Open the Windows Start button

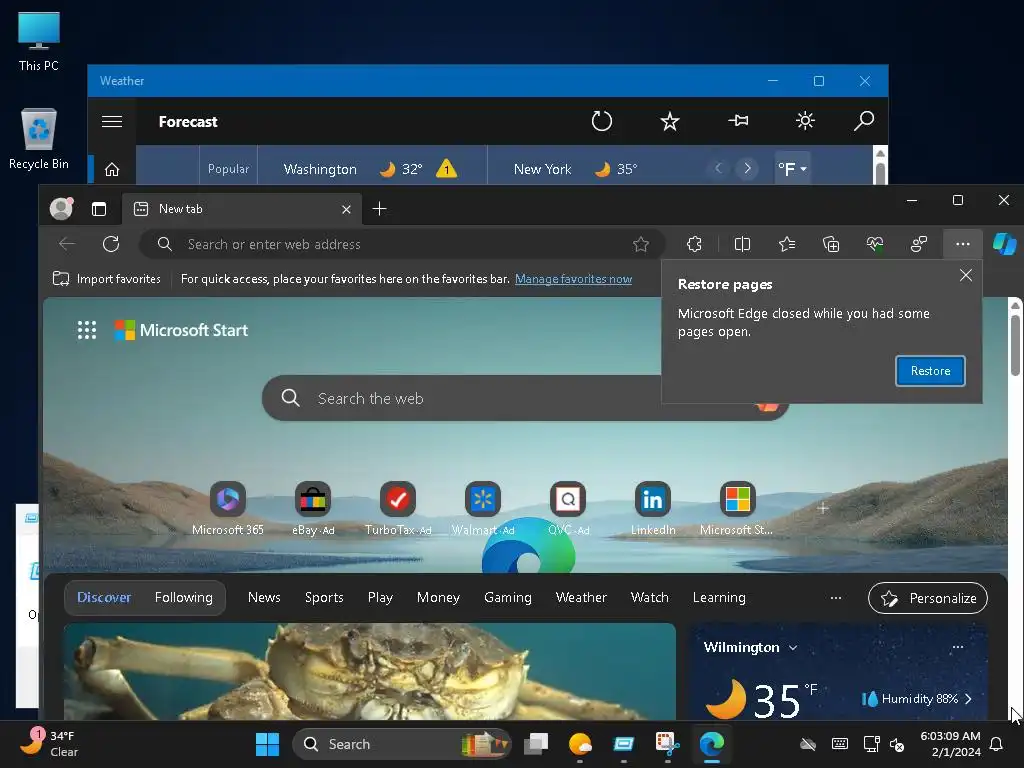point(267,744)
